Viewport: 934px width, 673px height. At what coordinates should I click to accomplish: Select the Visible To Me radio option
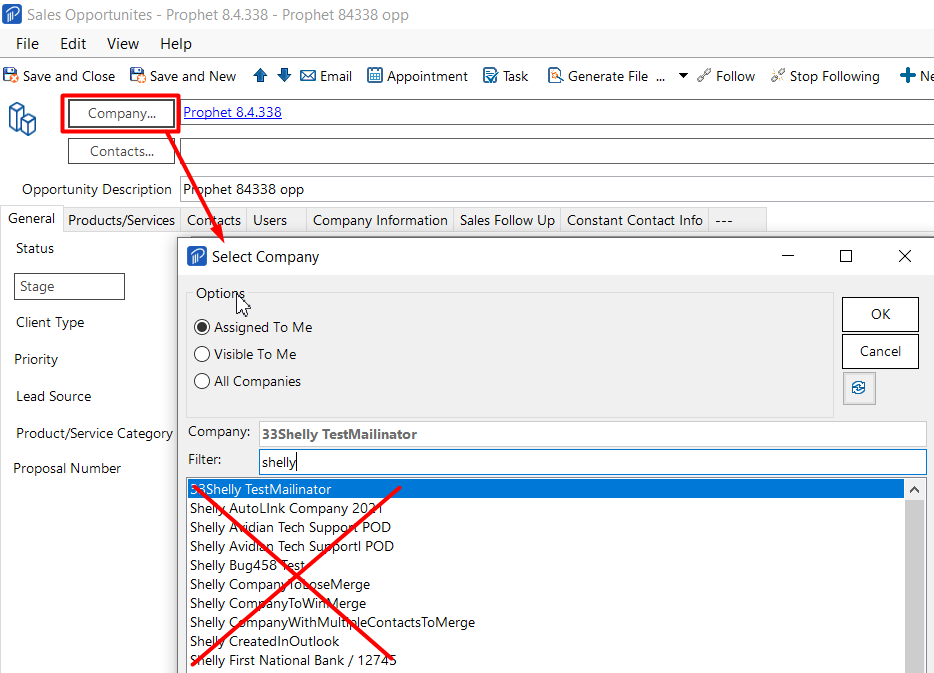202,354
